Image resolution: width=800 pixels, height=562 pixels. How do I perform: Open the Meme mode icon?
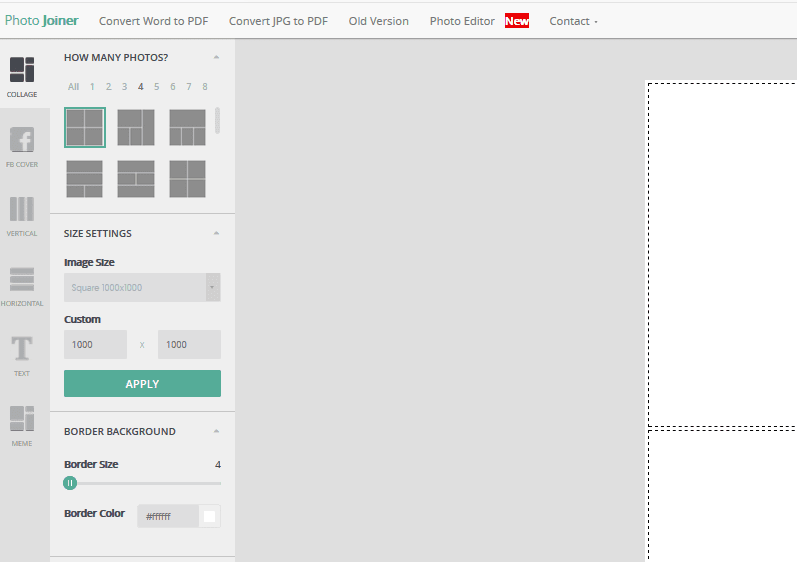point(22,419)
